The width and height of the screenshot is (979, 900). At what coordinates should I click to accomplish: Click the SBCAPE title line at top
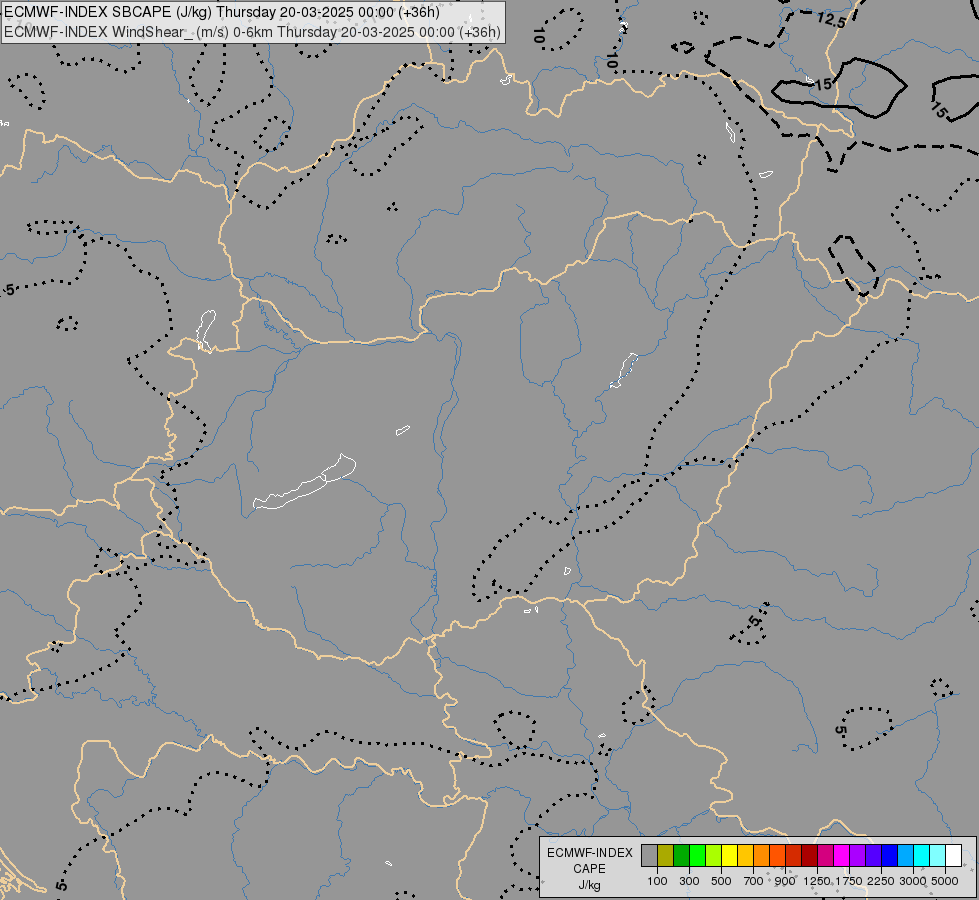point(222,12)
